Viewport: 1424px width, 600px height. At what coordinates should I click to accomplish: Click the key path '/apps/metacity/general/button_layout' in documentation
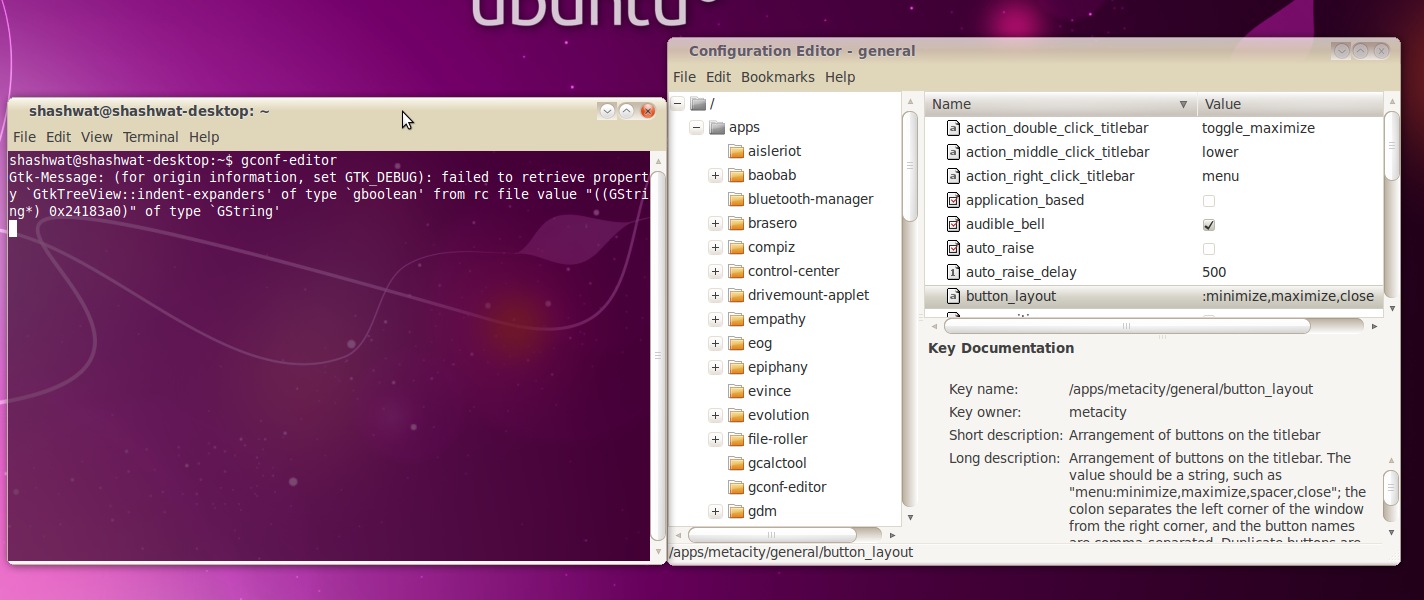(1191, 389)
